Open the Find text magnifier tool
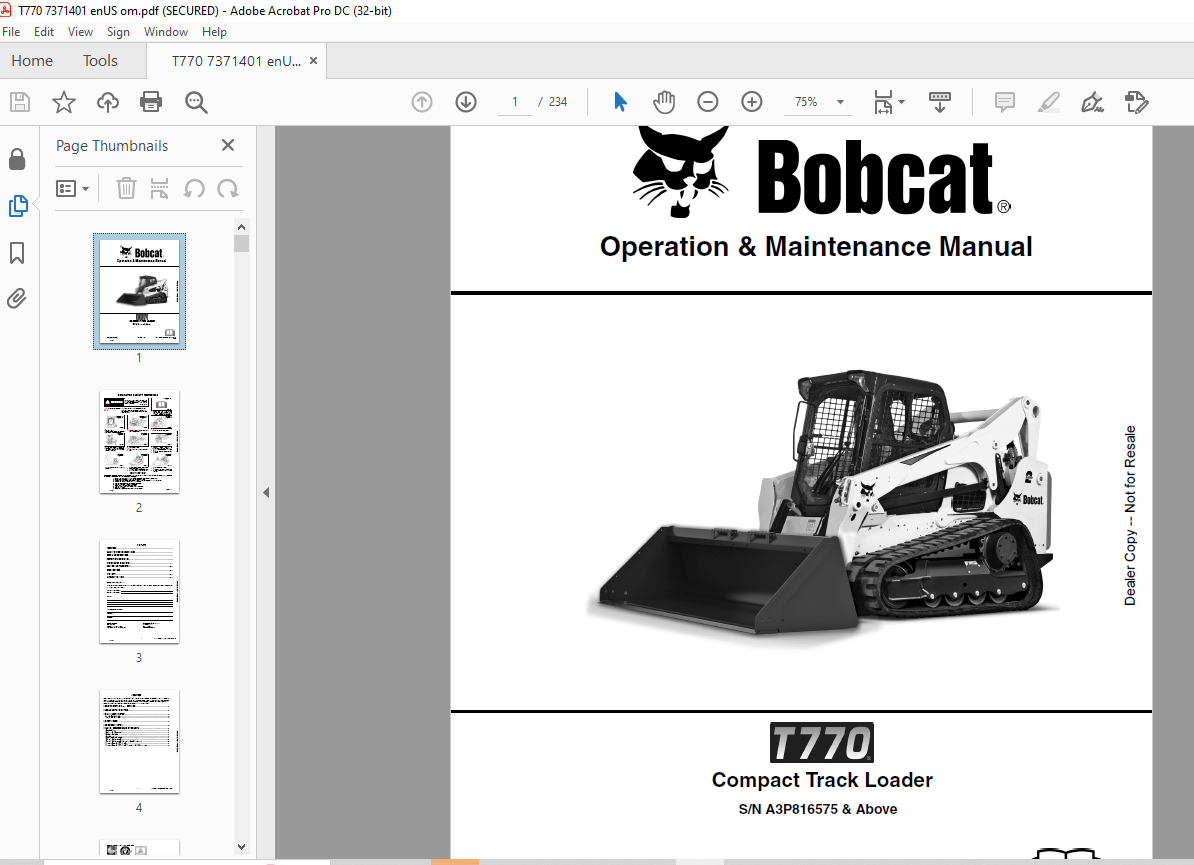 (x=196, y=102)
